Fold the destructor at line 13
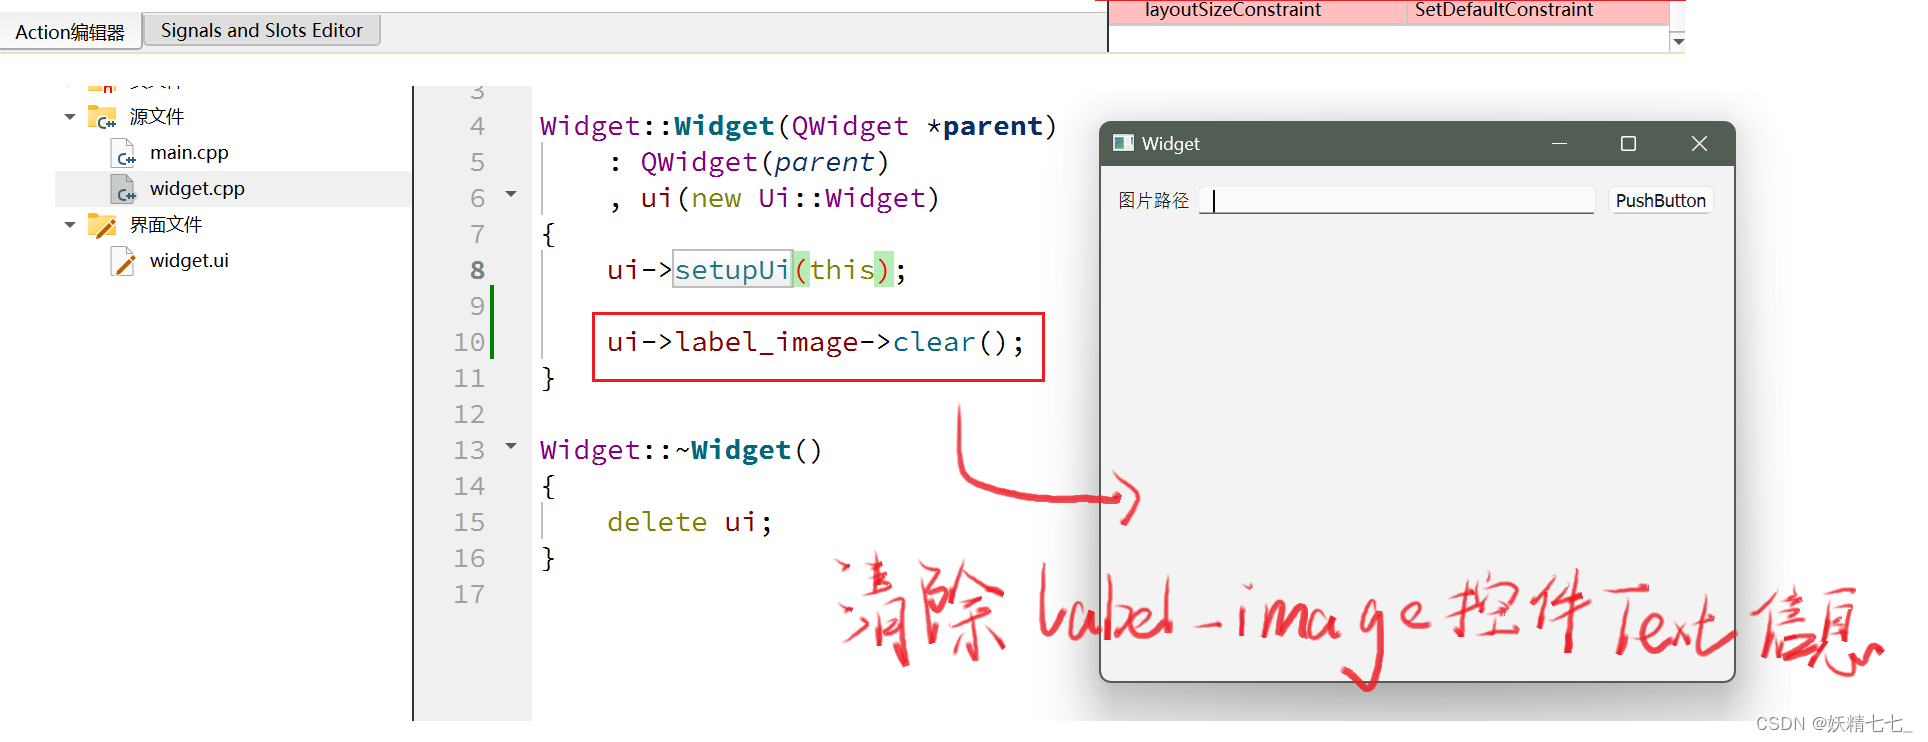This screenshot has height=742, width=1928. pos(511,446)
